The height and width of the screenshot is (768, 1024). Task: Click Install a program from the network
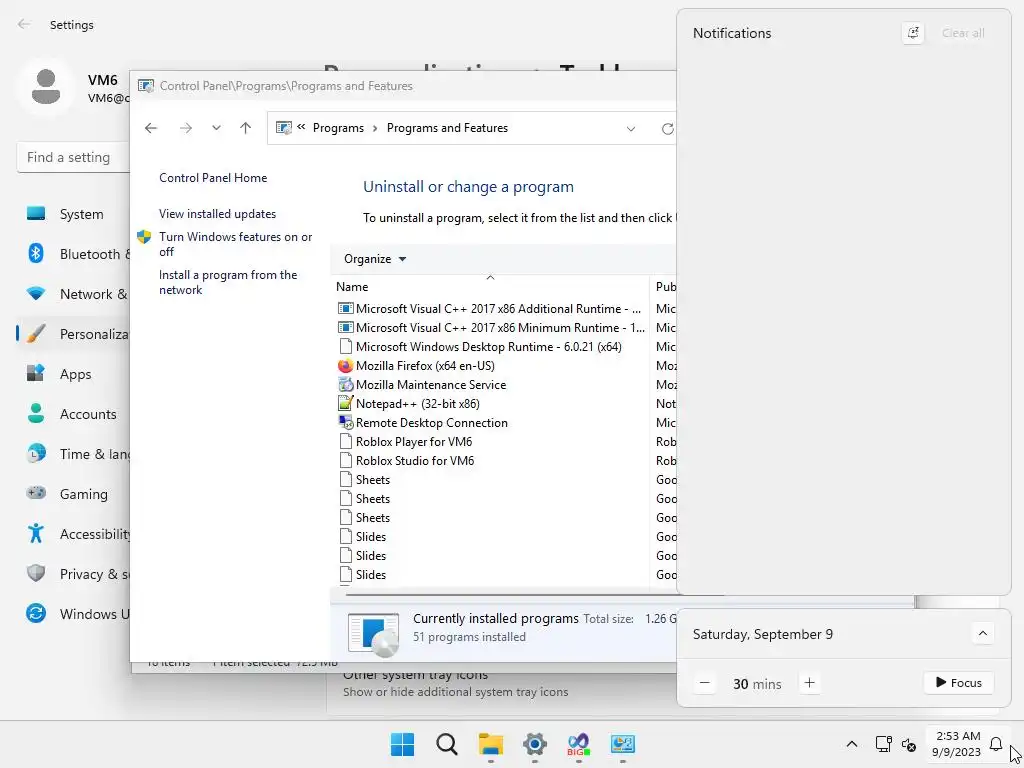(x=227, y=282)
